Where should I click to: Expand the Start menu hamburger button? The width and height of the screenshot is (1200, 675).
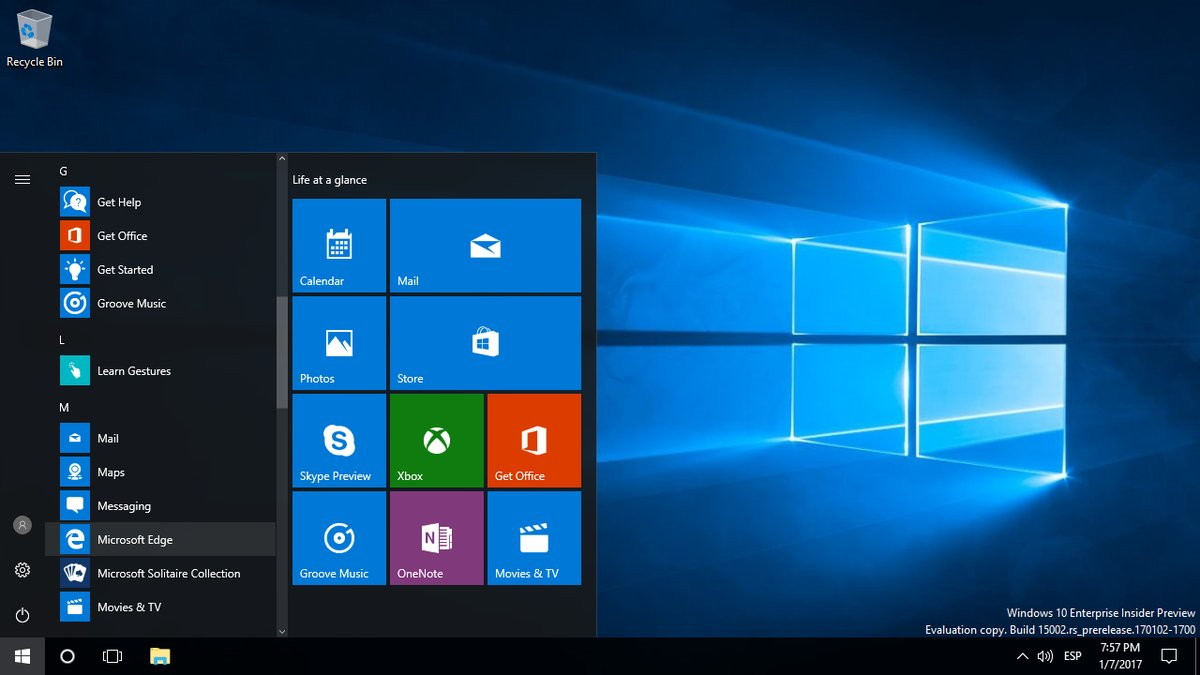(22, 179)
